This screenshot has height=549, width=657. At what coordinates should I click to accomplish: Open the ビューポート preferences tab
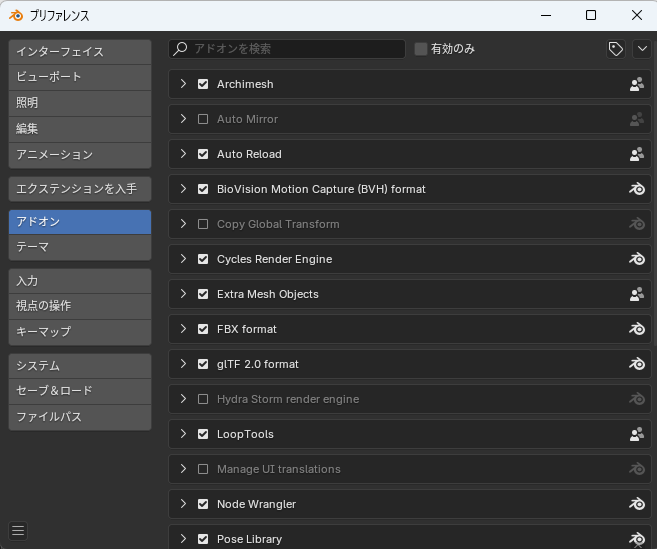[80, 77]
